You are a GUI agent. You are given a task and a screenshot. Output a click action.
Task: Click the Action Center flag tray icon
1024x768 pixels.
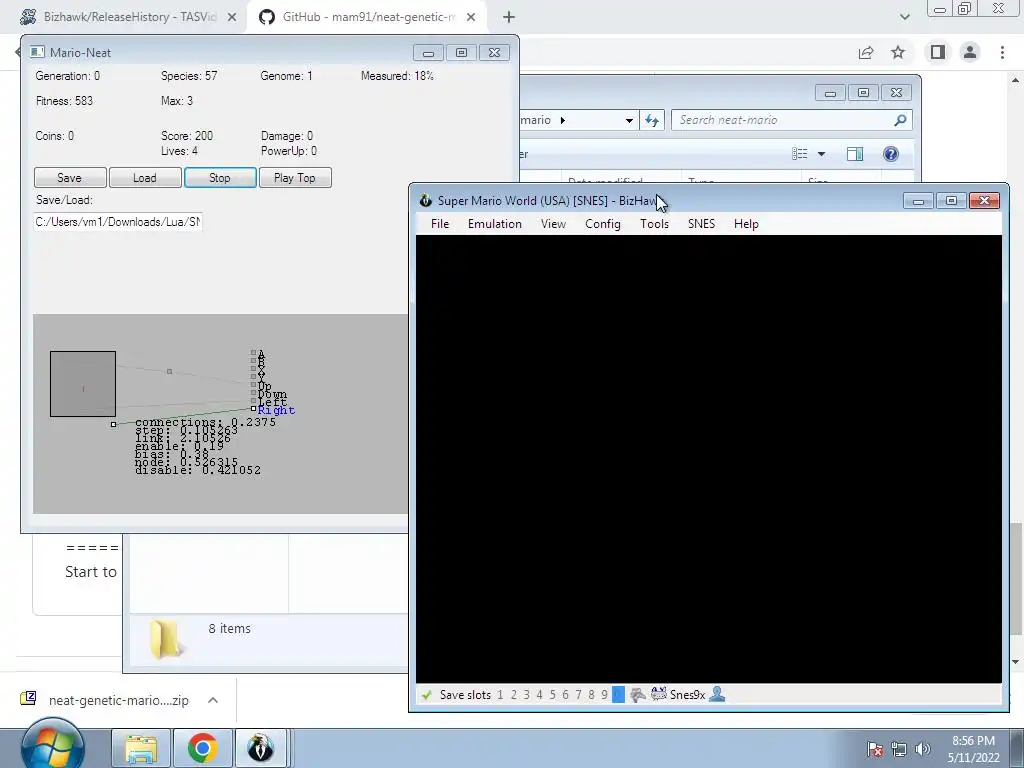(x=875, y=749)
